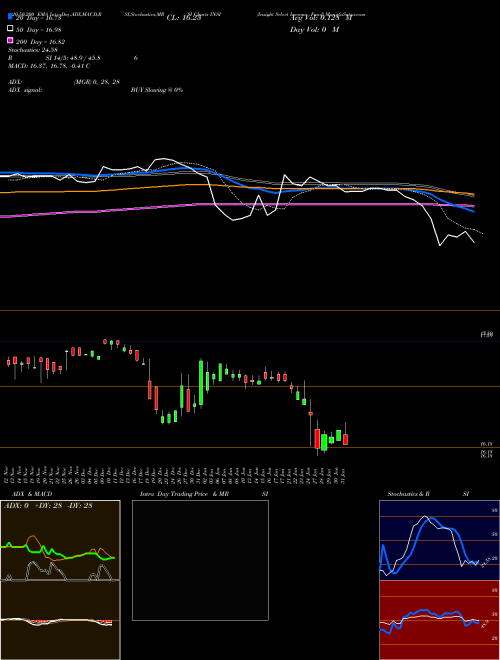Open the red-background RSI chart

click(439, 620)
